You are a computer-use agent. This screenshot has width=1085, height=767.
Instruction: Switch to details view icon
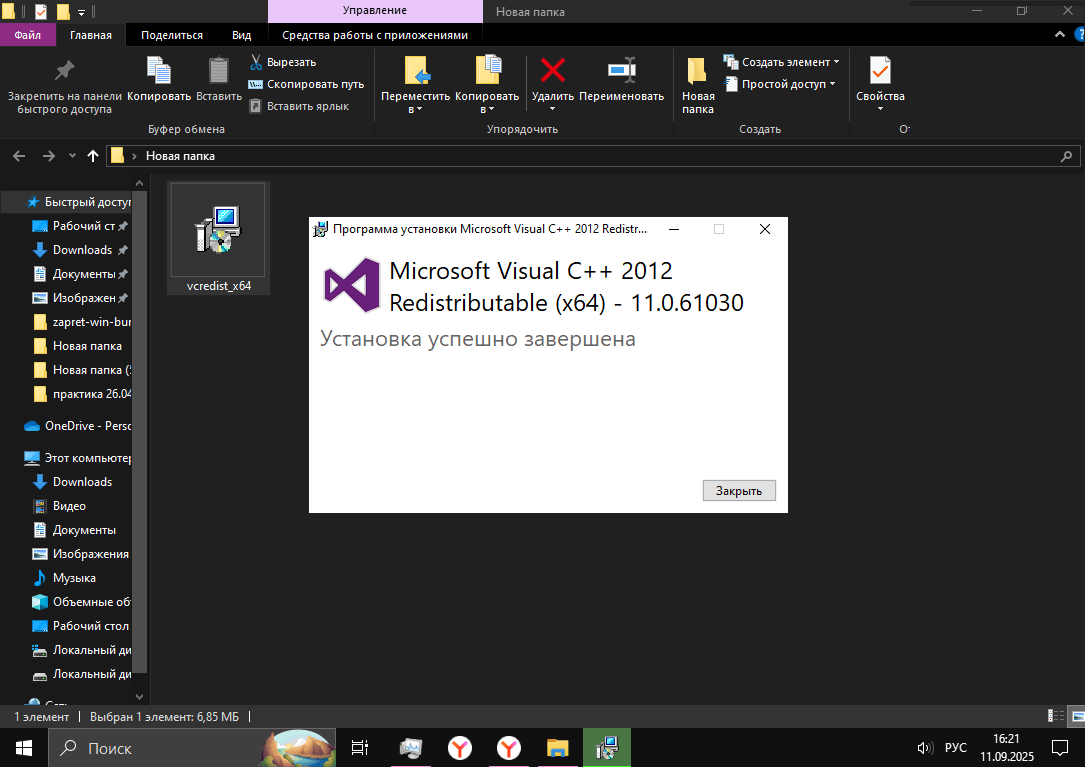(x=1056, y=716)
